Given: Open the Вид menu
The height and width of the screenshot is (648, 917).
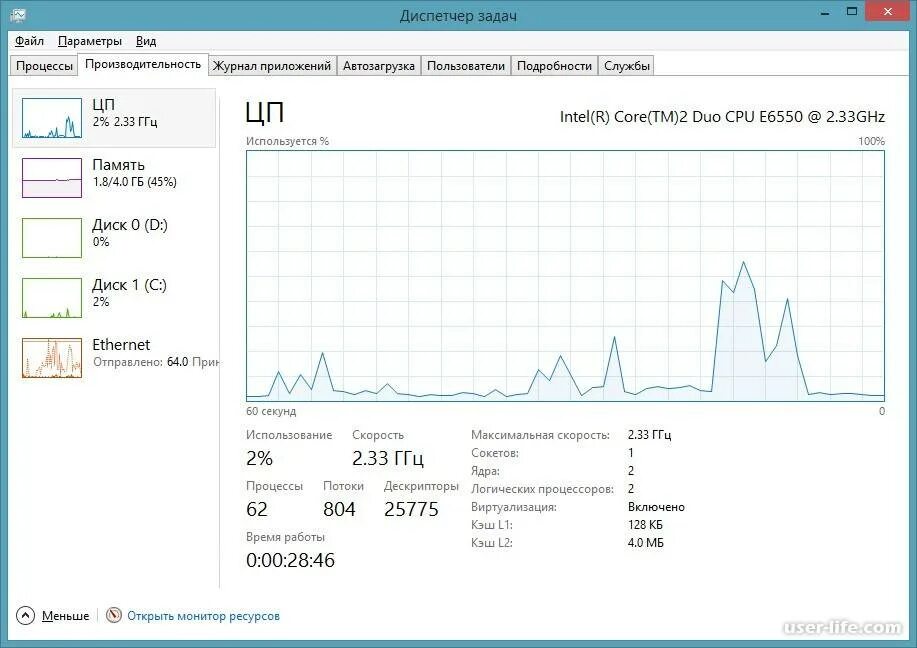Looking at the screenshot, I should coord(145,41).
